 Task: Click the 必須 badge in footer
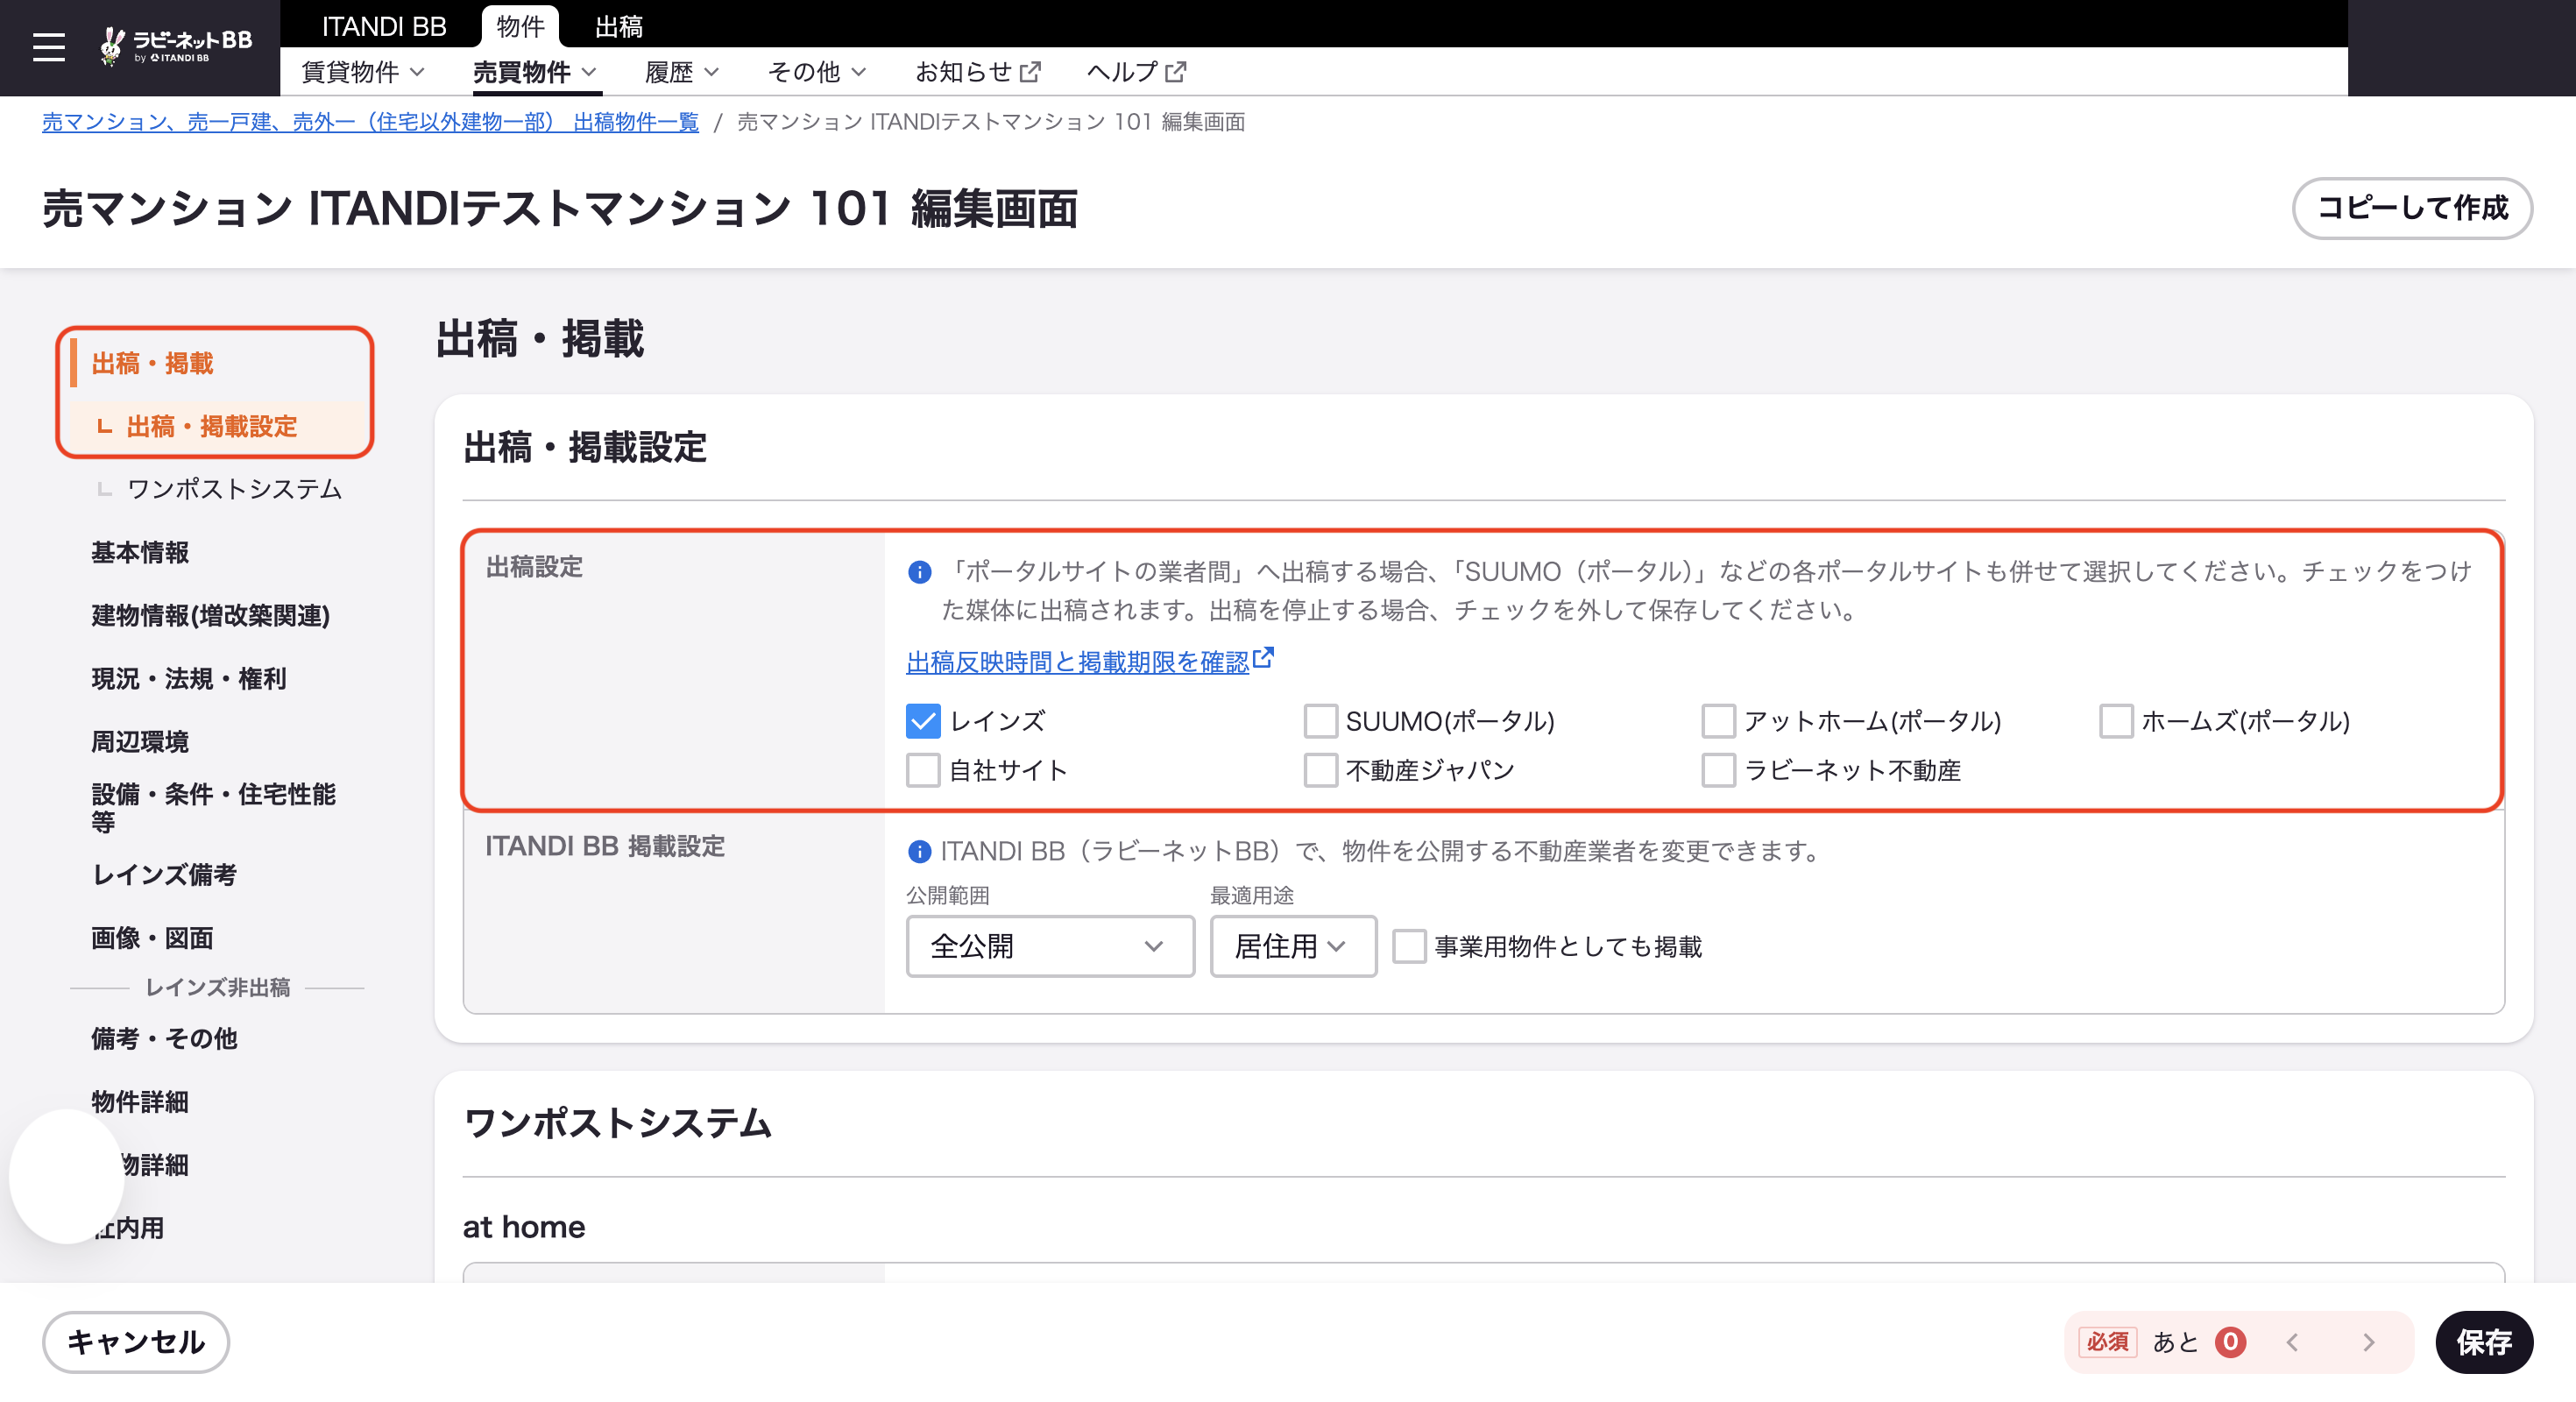tap(2108, 1342)
